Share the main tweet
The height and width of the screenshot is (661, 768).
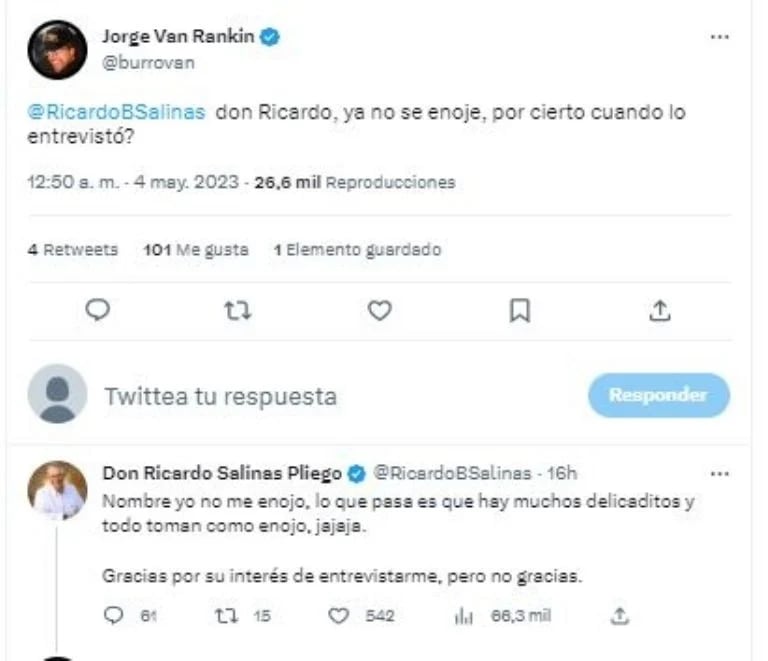click(660, 310)
